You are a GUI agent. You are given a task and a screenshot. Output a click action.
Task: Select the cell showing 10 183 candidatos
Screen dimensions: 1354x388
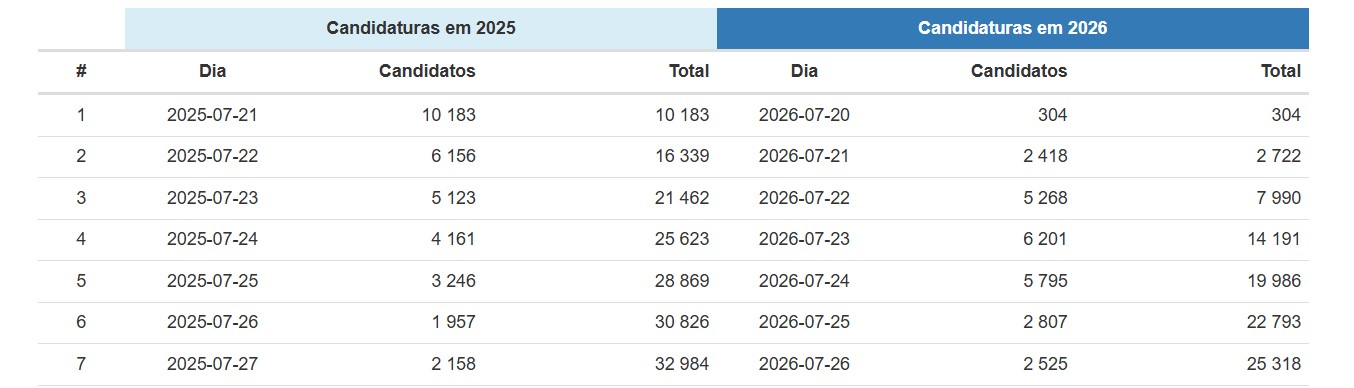click(448, 115)
